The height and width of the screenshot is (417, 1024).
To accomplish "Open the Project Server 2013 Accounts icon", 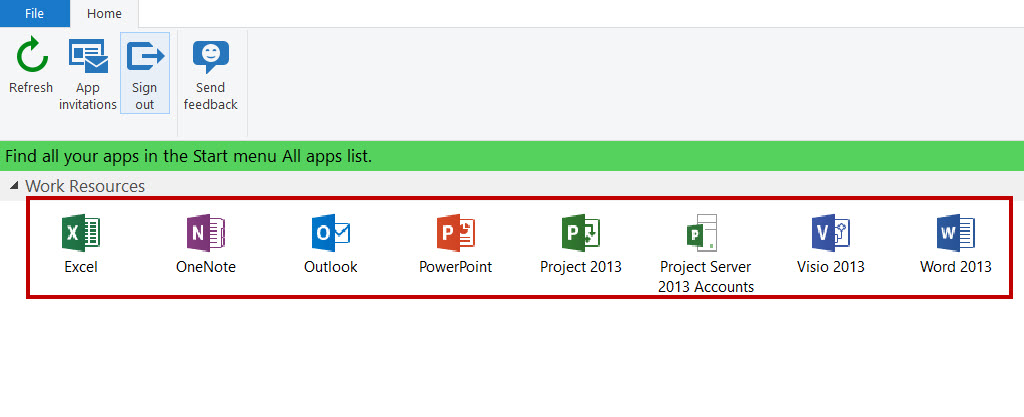I will click(703, 233).
